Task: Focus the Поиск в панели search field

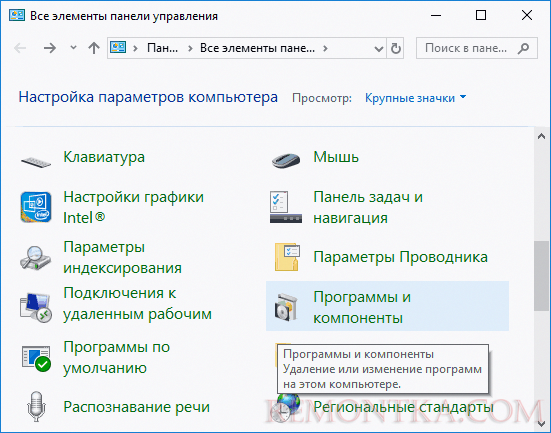Action: click(477, 48)
